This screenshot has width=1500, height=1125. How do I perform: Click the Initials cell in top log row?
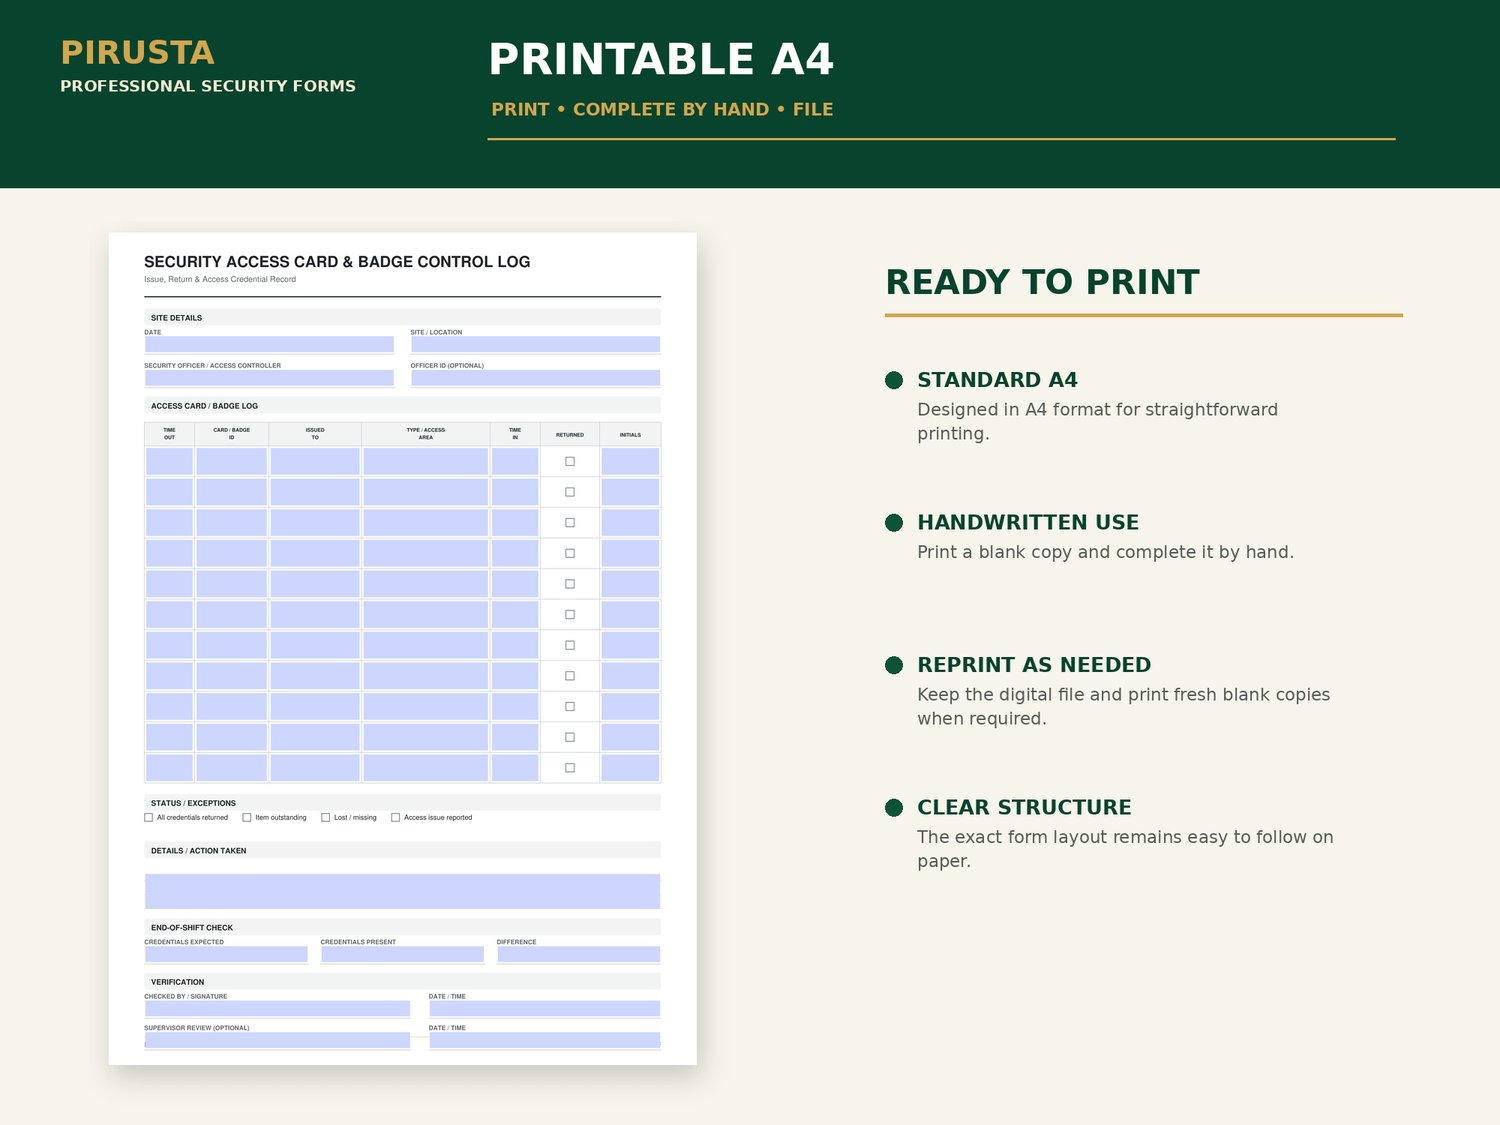(630, 462)
